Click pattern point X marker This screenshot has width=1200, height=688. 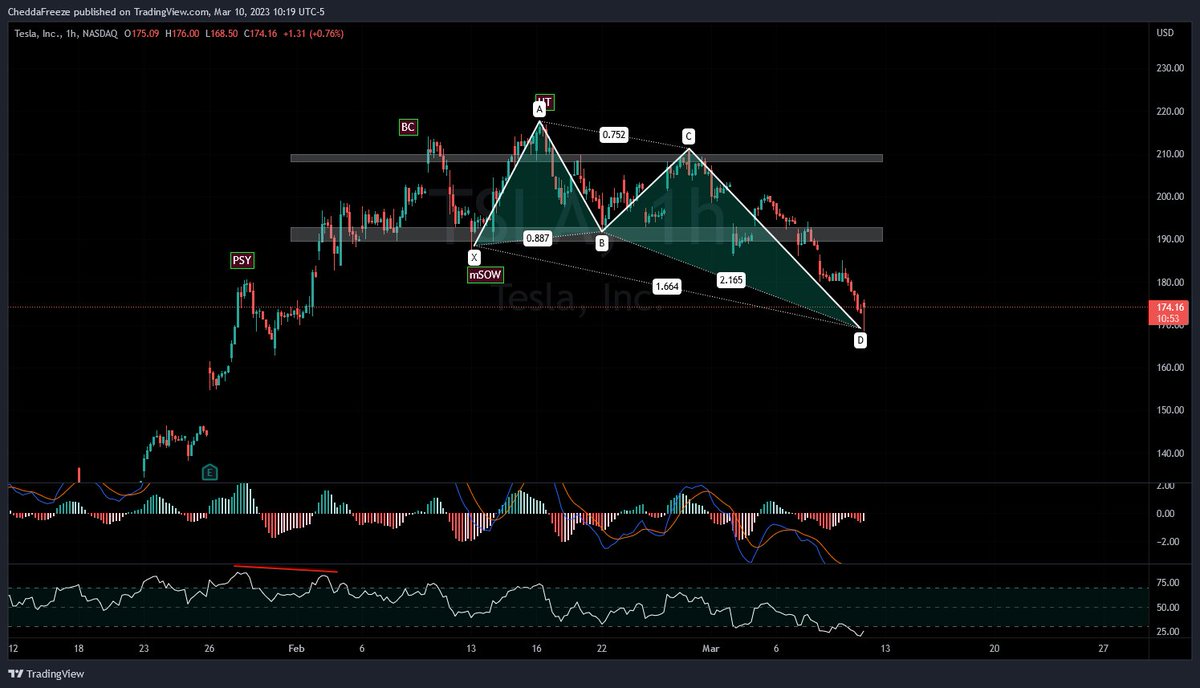point(474,257)
